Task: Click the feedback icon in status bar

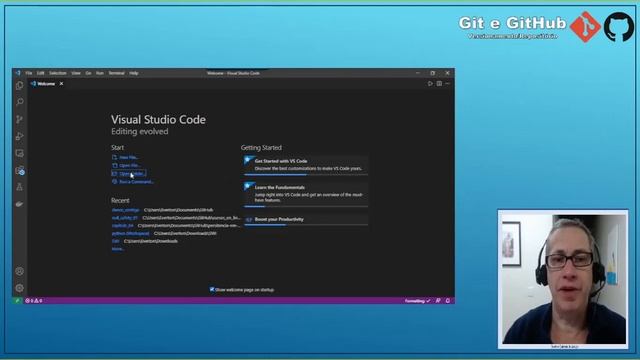Action: pyautogui.click(x=438, y=301)
